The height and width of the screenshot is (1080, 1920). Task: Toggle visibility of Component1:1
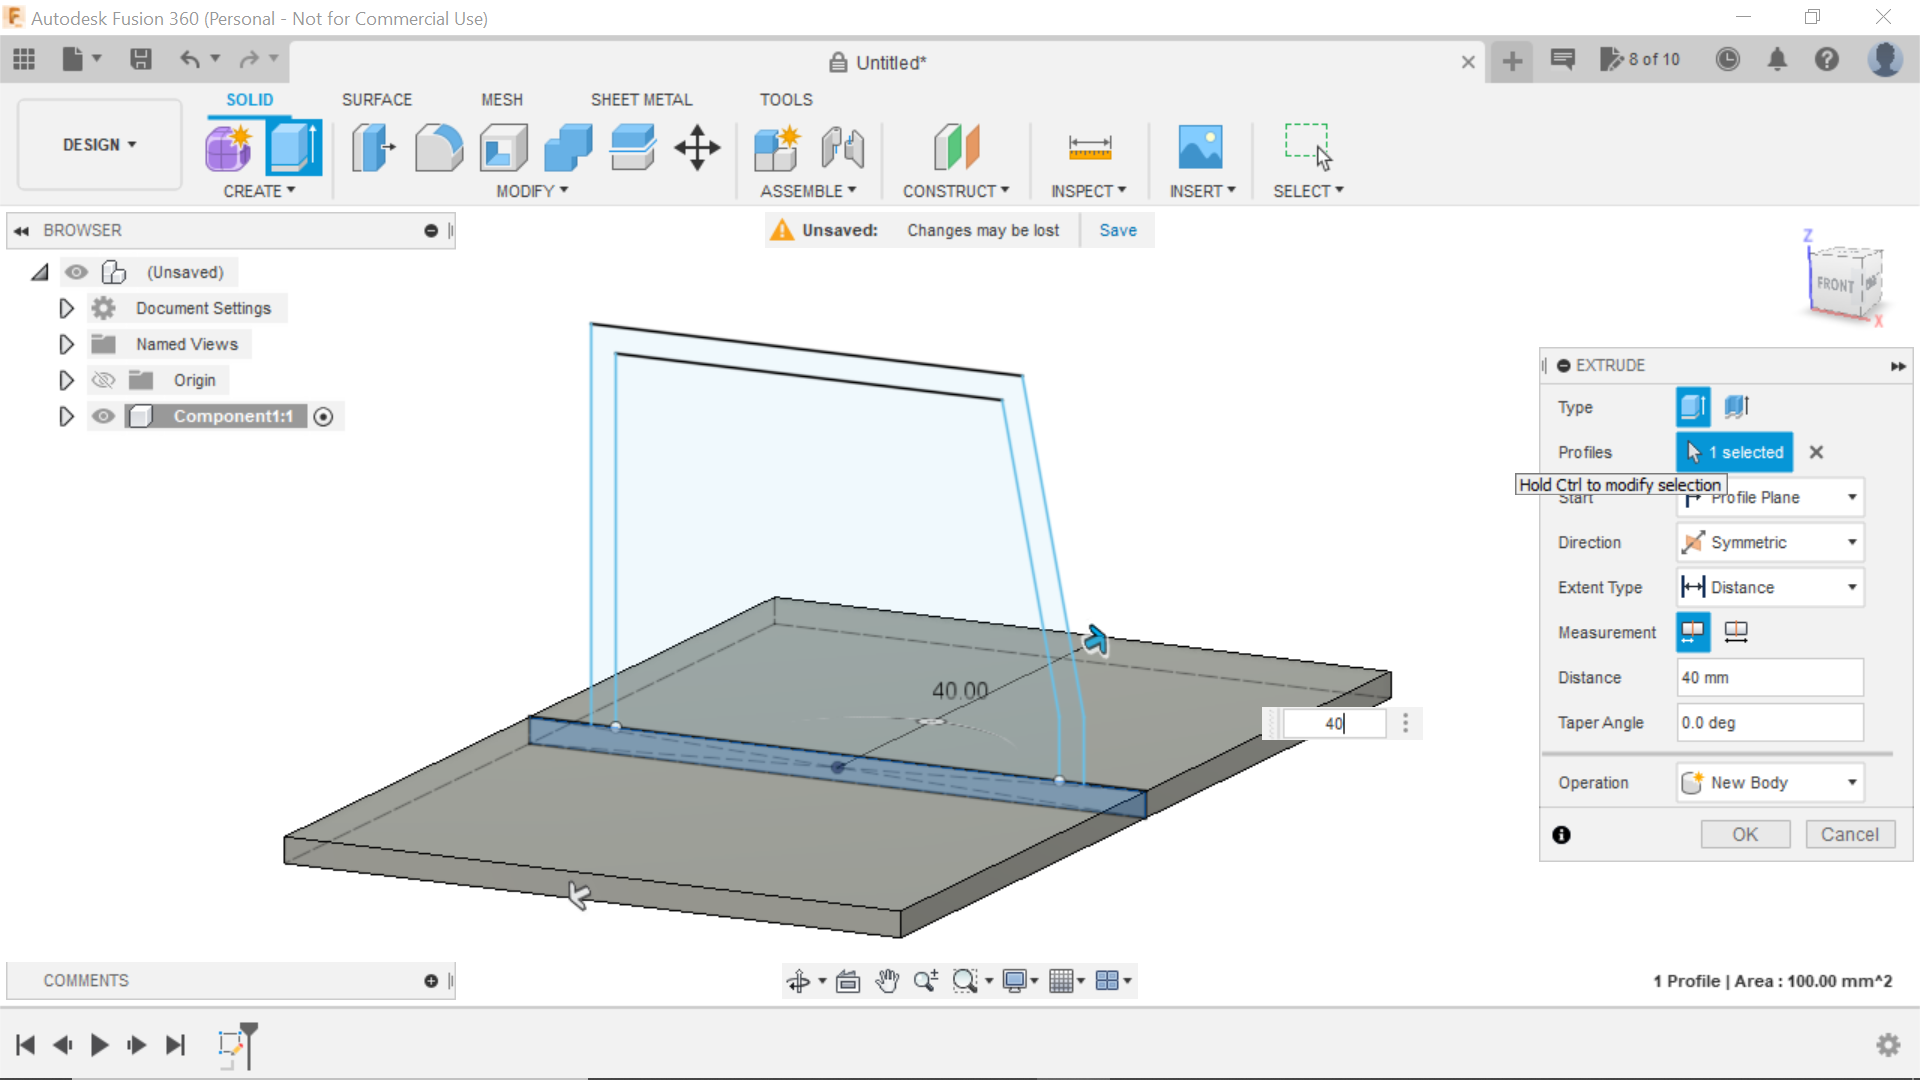[103, 416]
